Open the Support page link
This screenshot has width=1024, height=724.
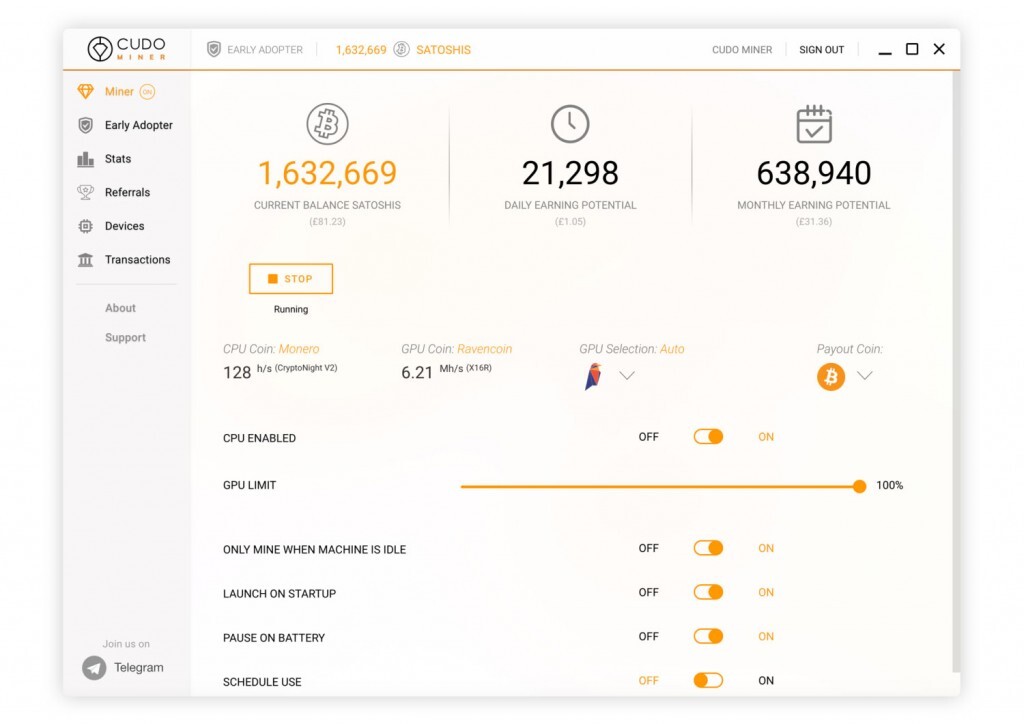coord(125,338)
